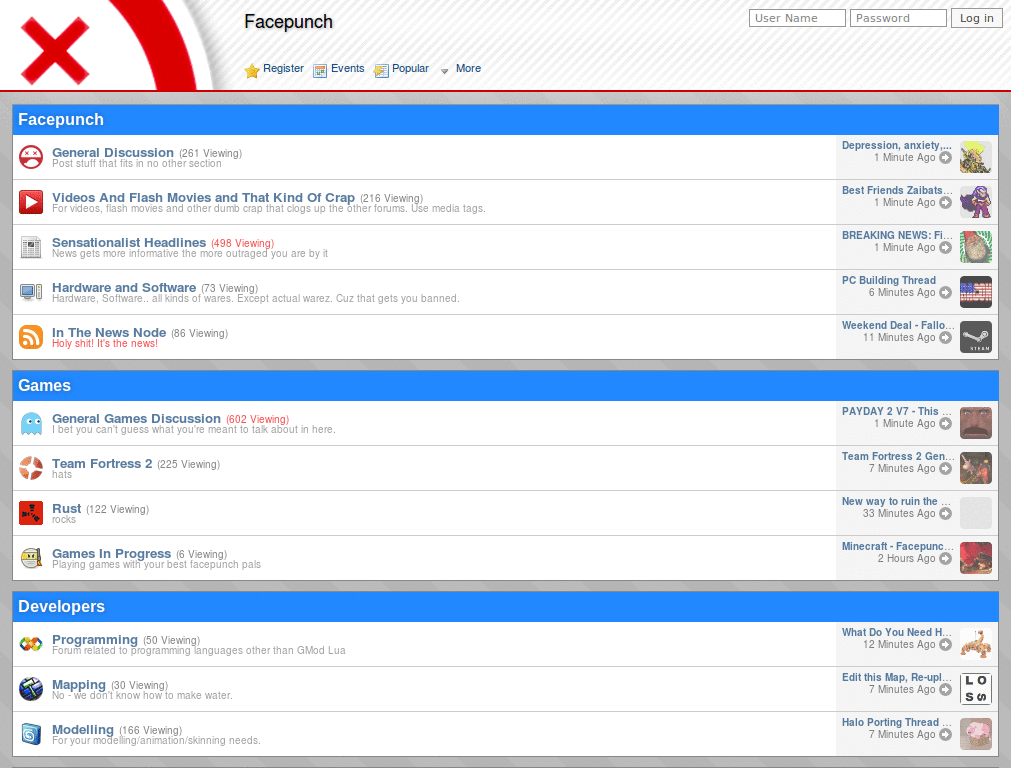Open the Register menu link
The image size is (1024, 768).
283,68
